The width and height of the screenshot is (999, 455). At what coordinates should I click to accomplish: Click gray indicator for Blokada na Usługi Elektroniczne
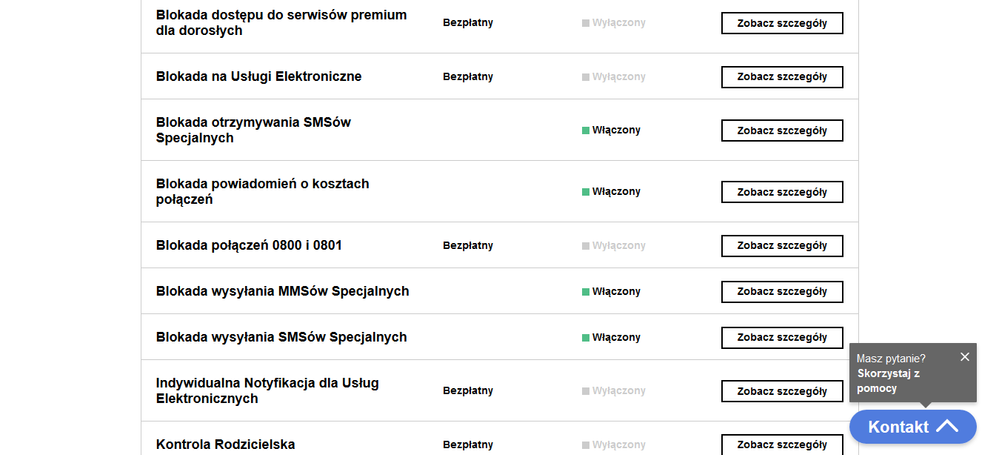pos(586,77)
